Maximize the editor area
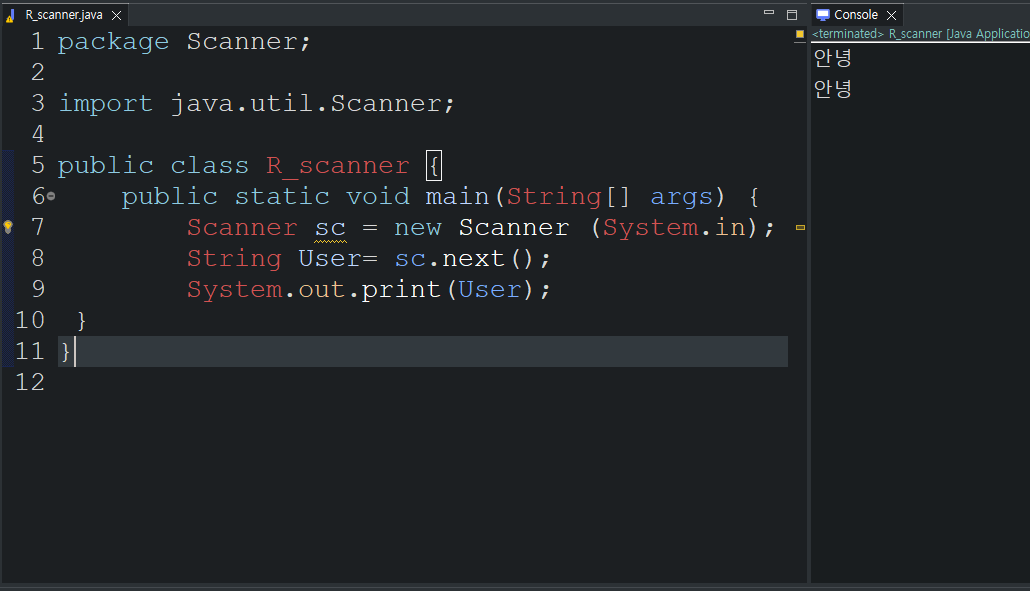 (792, 14)
